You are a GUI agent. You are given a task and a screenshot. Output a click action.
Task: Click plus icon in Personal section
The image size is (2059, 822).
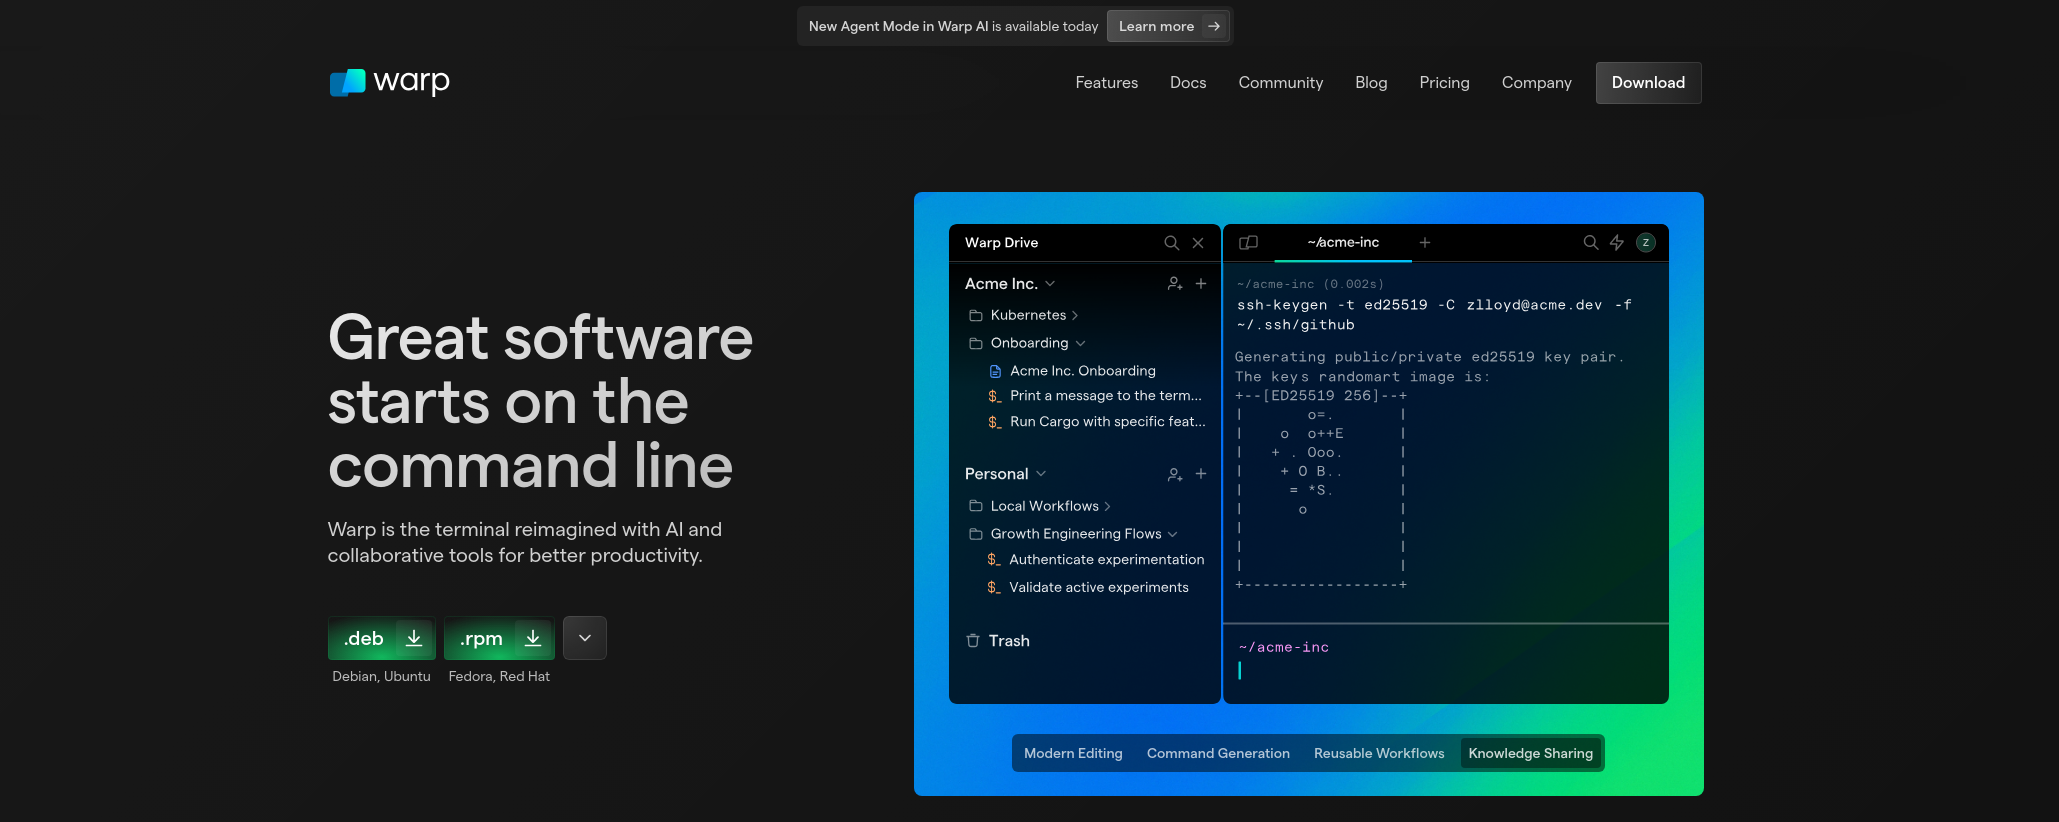click(x=1201, y=474)
